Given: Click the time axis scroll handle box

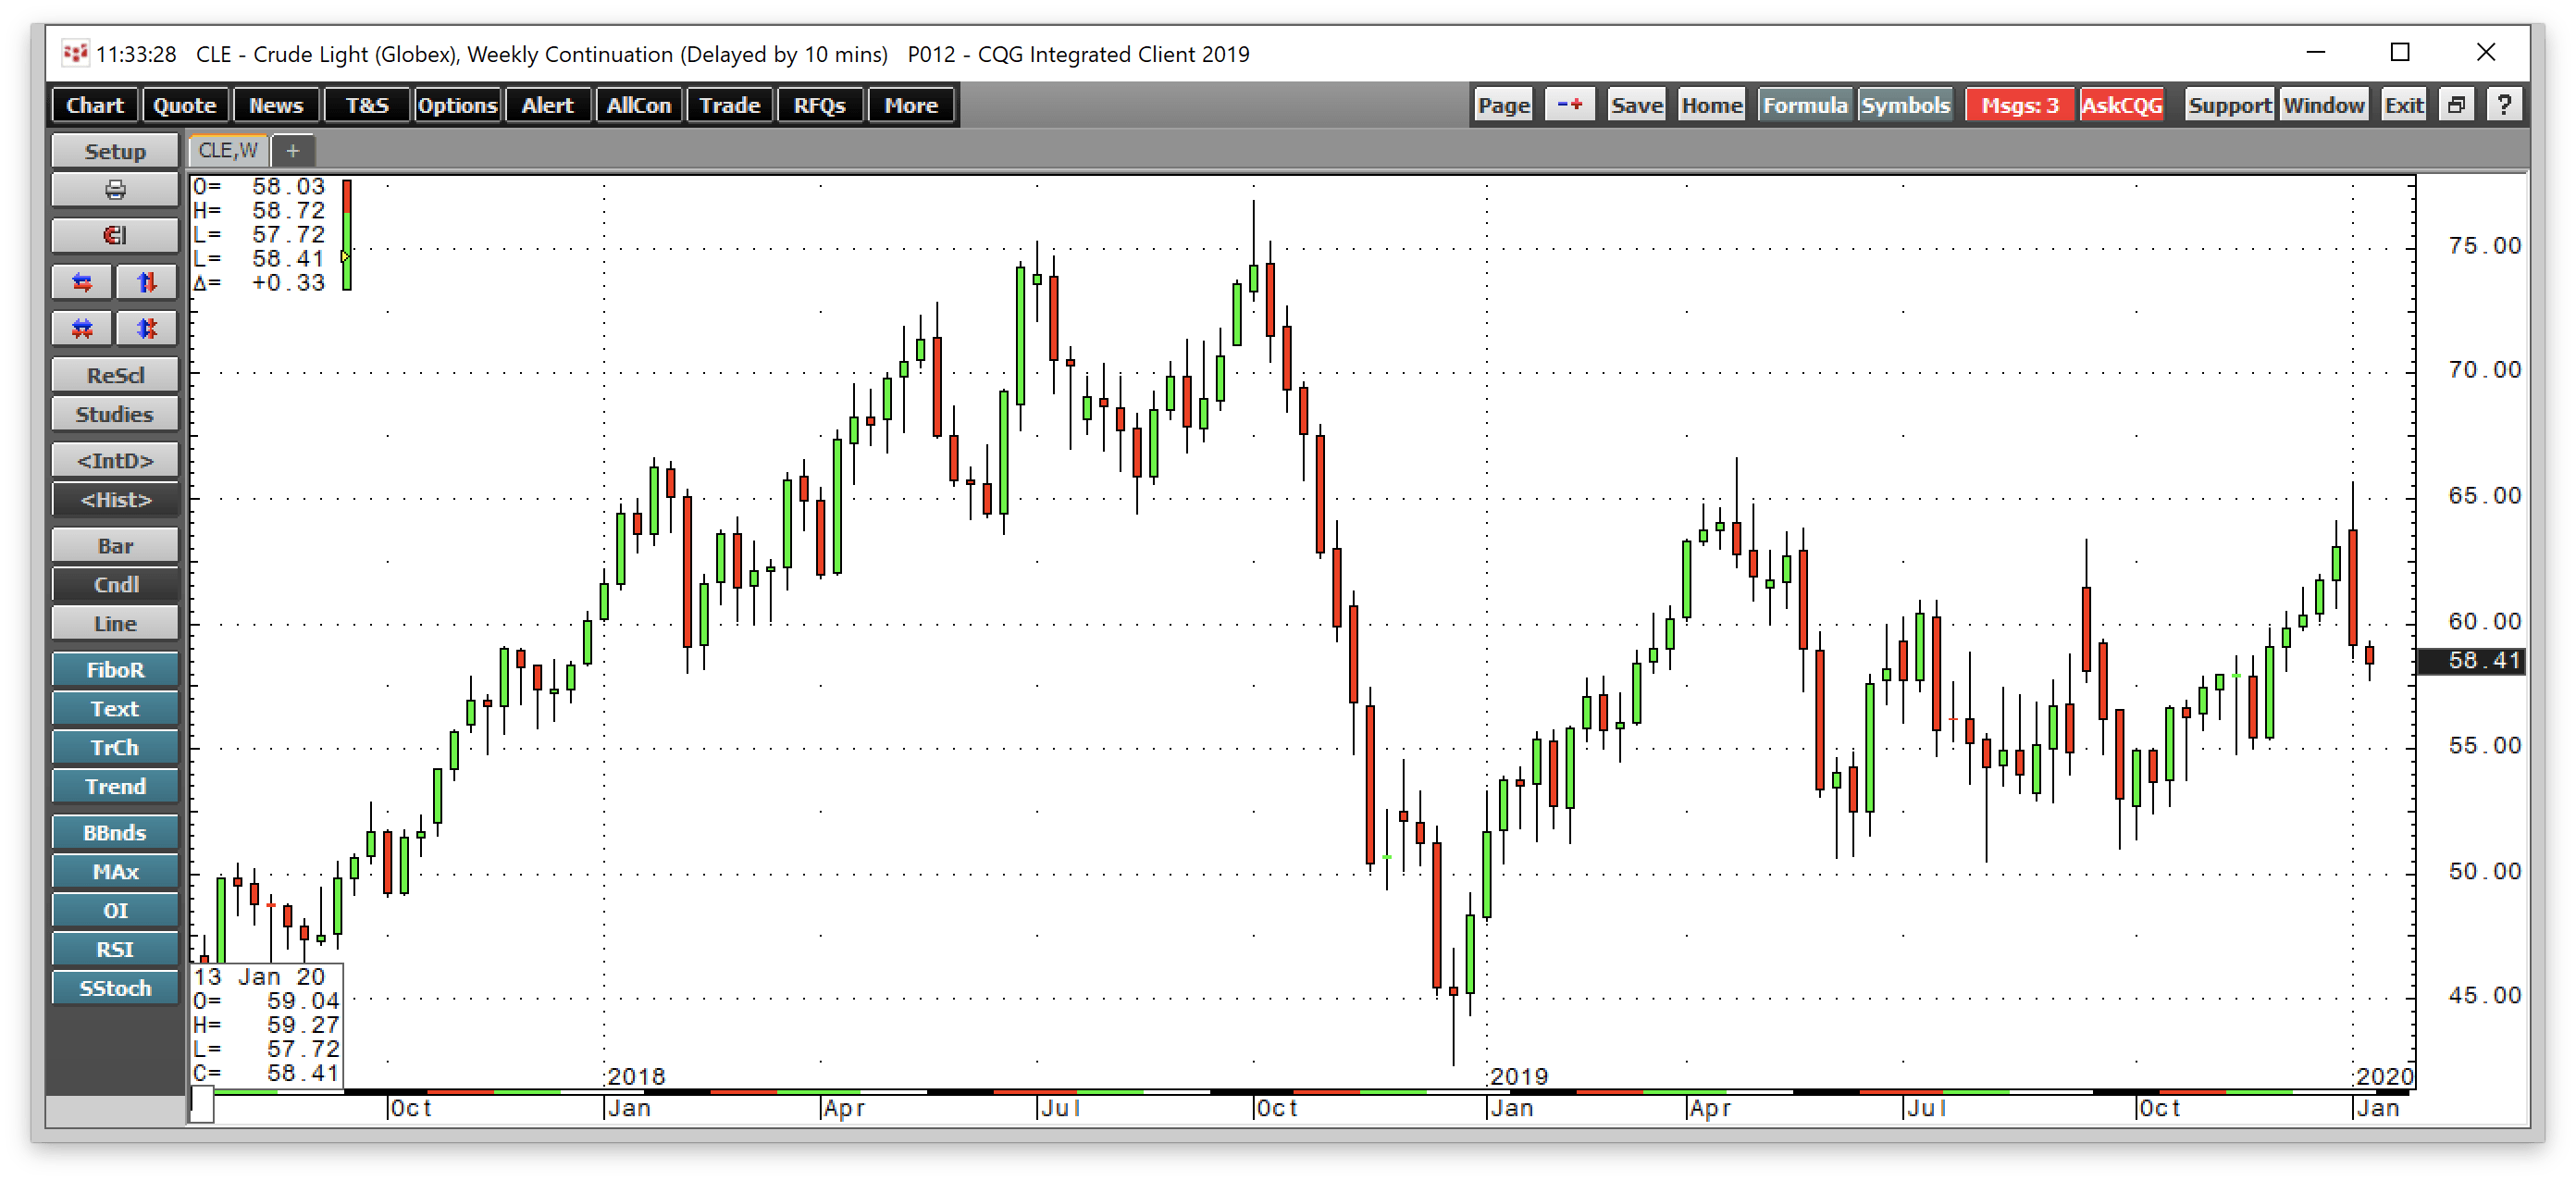Looking at the screenshot, I should click(202, 1104).
